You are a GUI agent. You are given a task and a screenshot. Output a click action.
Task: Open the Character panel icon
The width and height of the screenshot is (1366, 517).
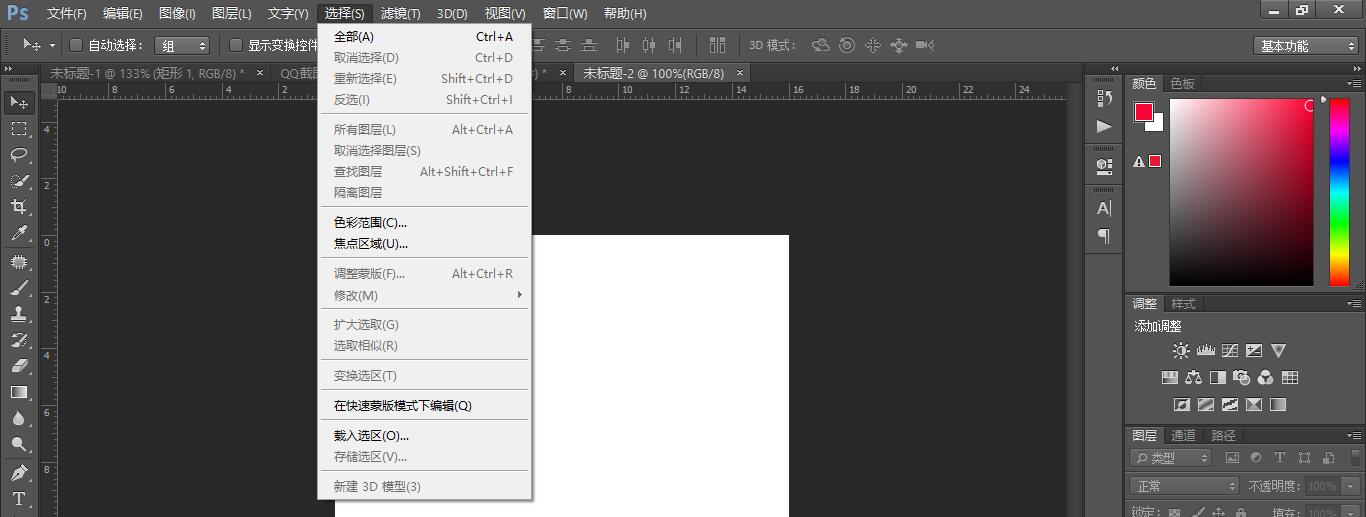[x=1104, y=208]
